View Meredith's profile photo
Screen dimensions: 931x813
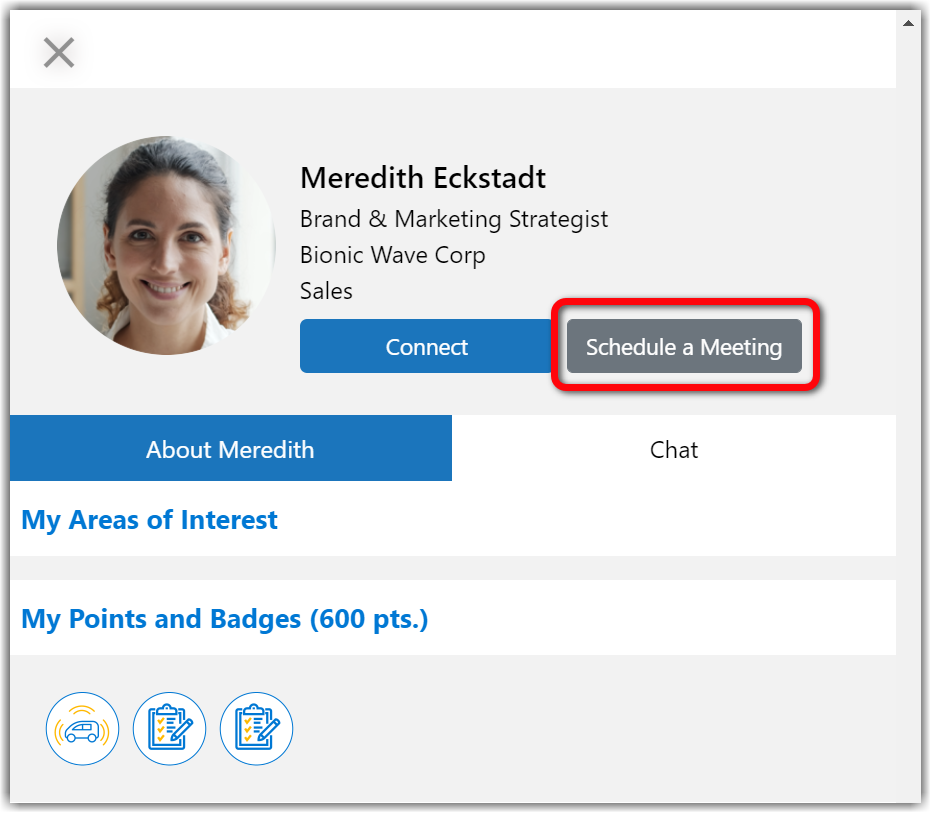click(x=166, y=245)
